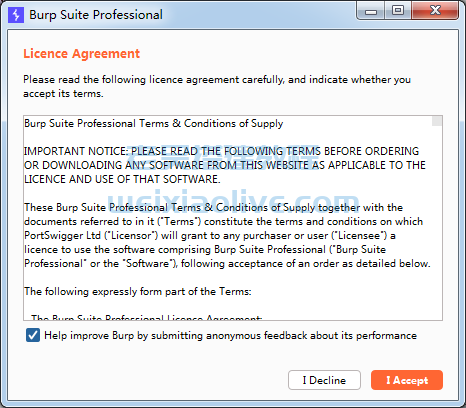Uncheck the anonymous feedback checkbox
Screen dimensions: 466x408
[33, 335]
